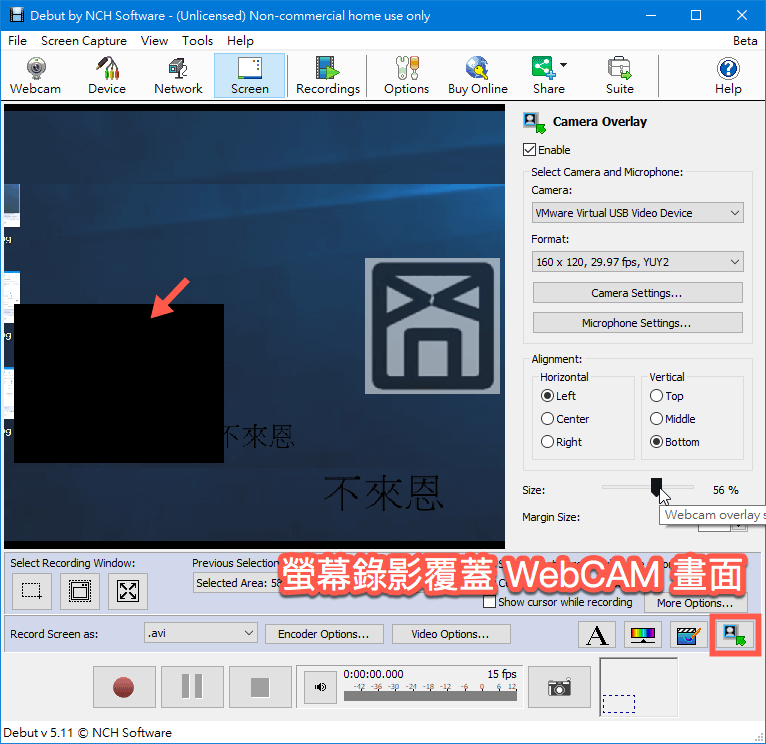This screenshot has width=766, height=744.
Task: Open the camera Format dropdown
Action: pyautogui.click(x=637, y=262)
